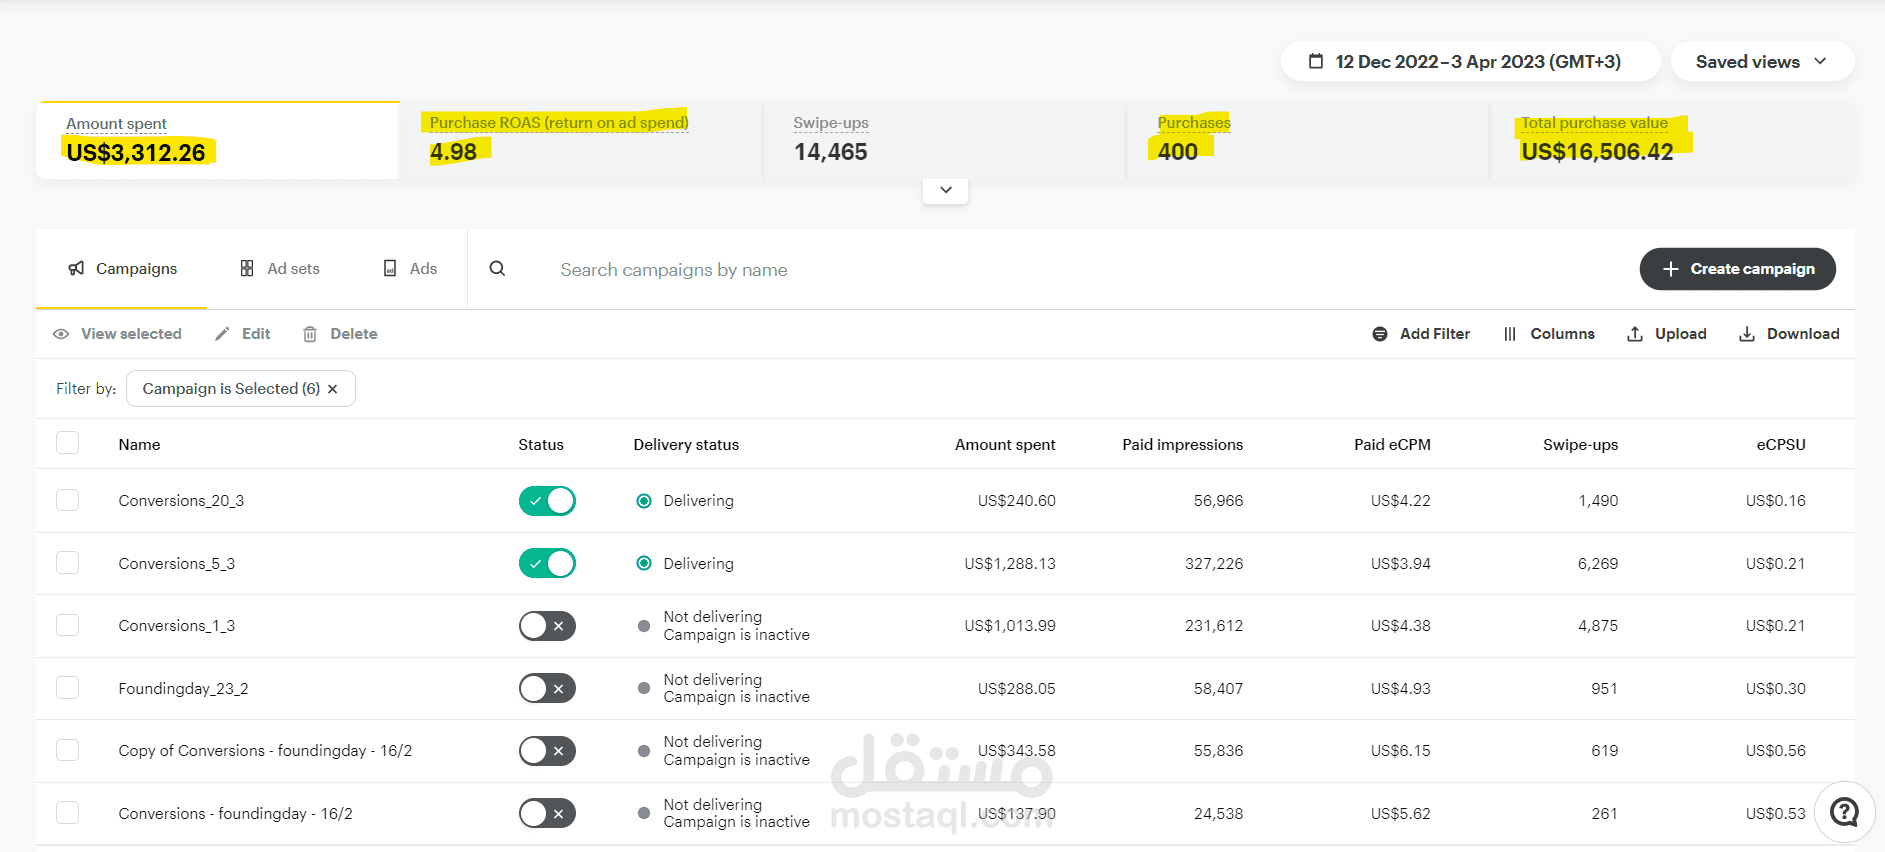
Task: Remove the Campaign is Selected filter
Action: click(333, 389)
